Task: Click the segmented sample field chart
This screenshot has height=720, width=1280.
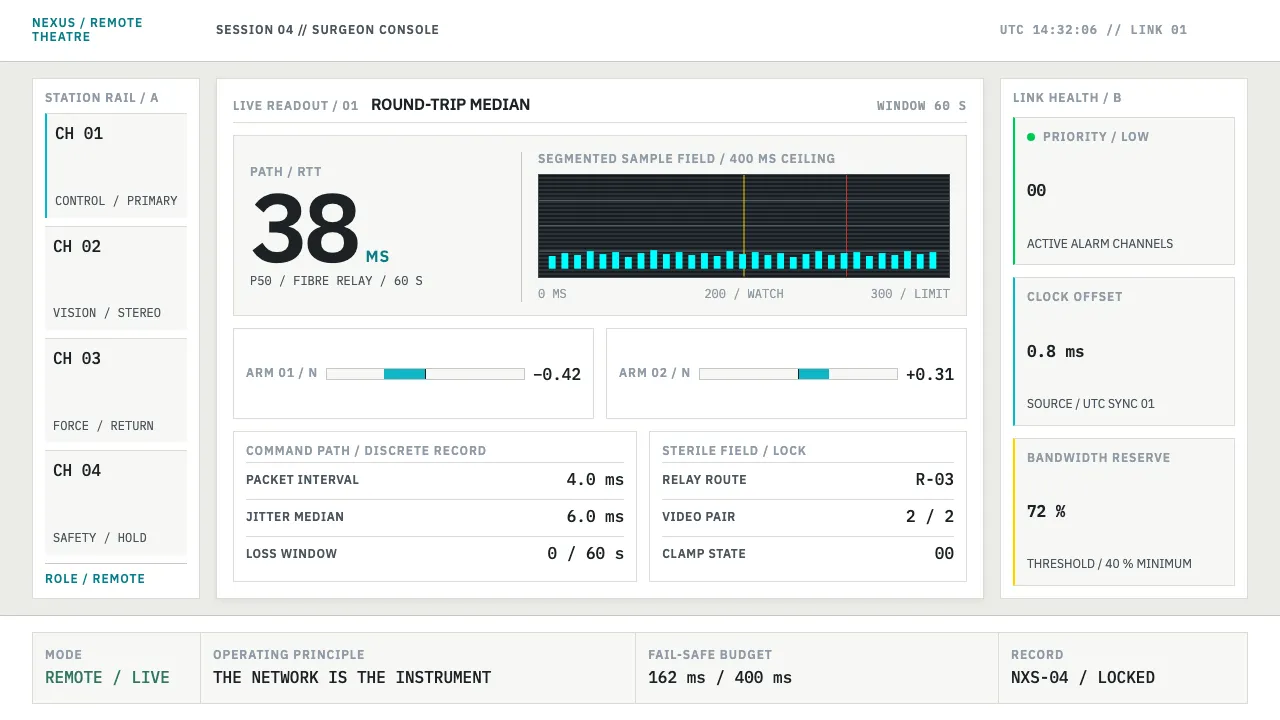Action: pos(744,226)
